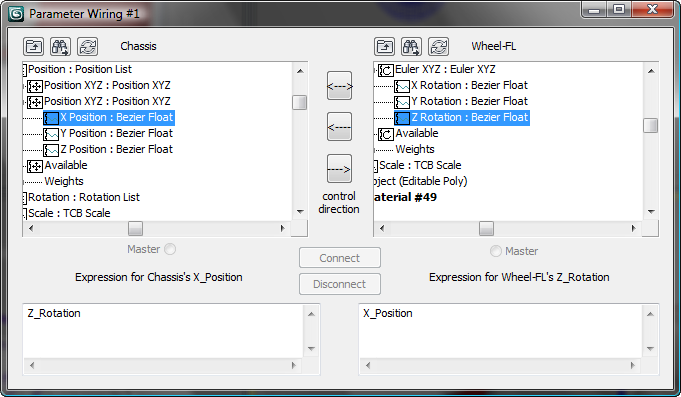Image resolution: width=681 pixels, height=397 pixels.
Task: Click the Connect button
Action: [x=340, y=258]
